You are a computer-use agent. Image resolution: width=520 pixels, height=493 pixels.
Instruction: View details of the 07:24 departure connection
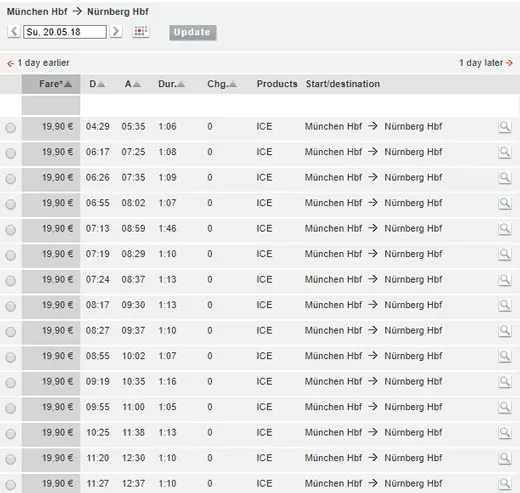[505, 280]
